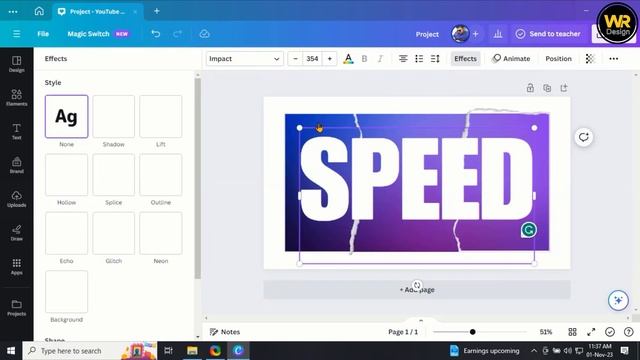
Task: Select the Neon text style
Action: click(161, 233)
